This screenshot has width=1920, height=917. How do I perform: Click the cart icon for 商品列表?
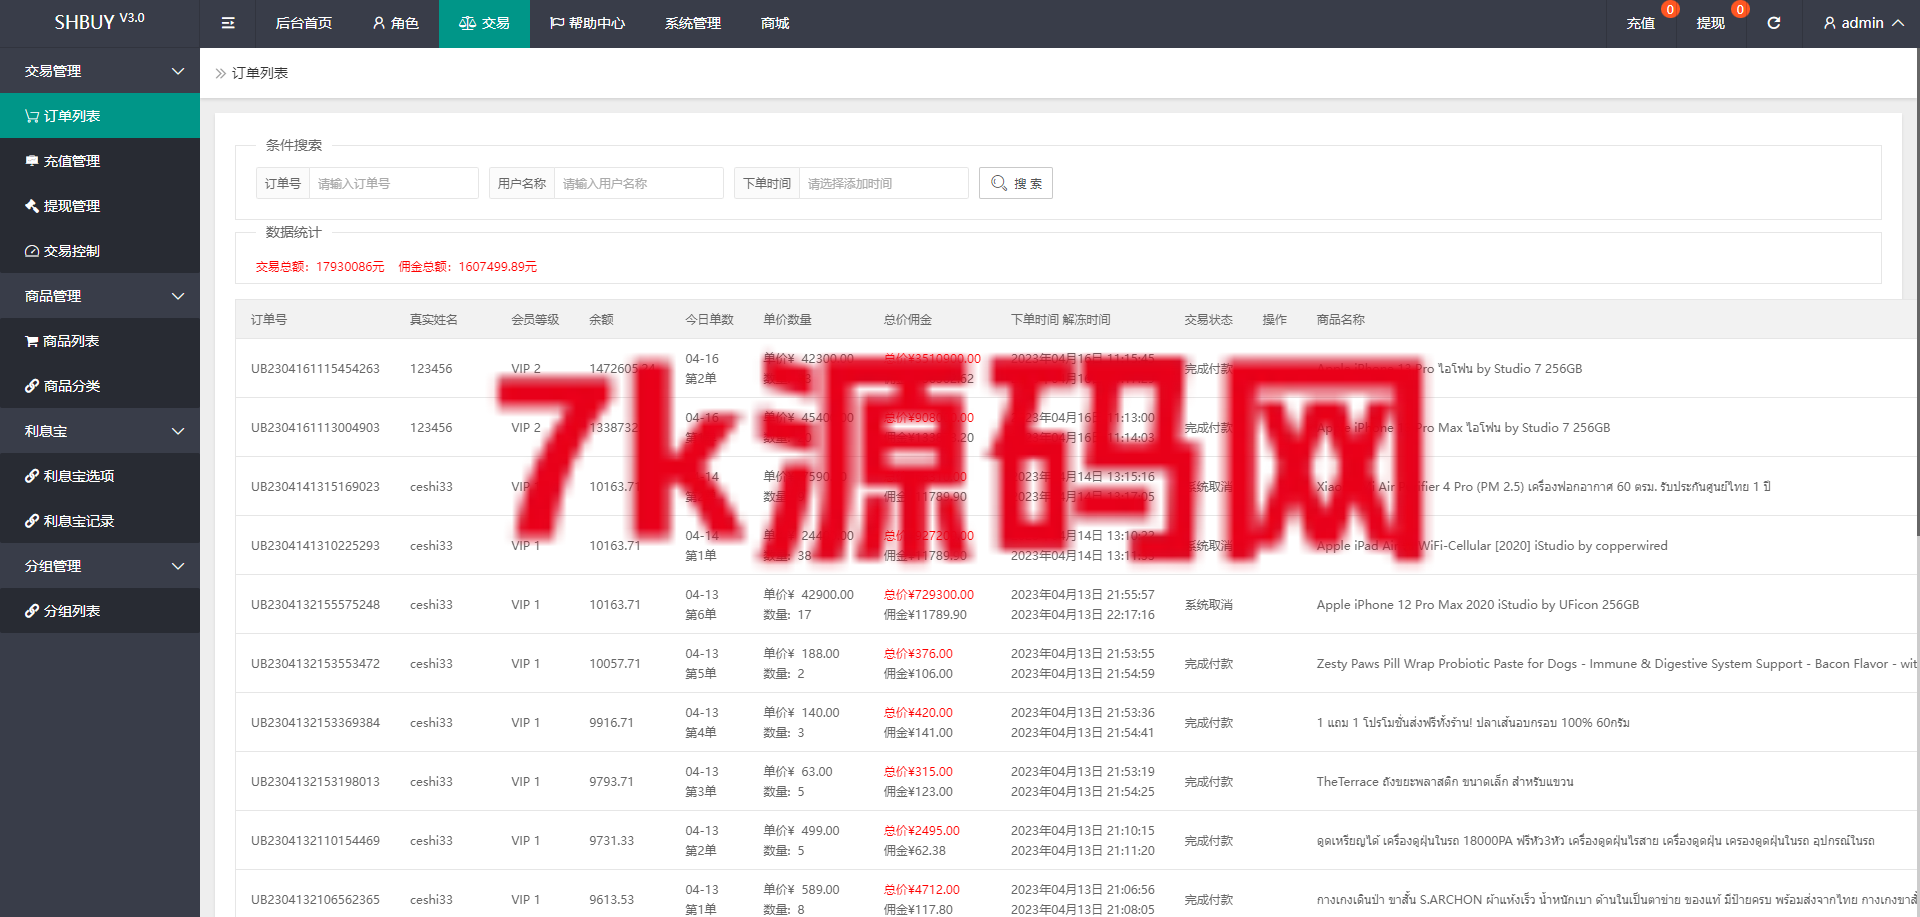(32, 341)
